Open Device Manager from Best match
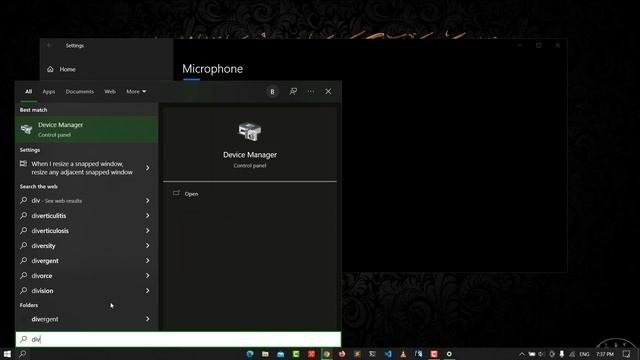 point(87,129)
